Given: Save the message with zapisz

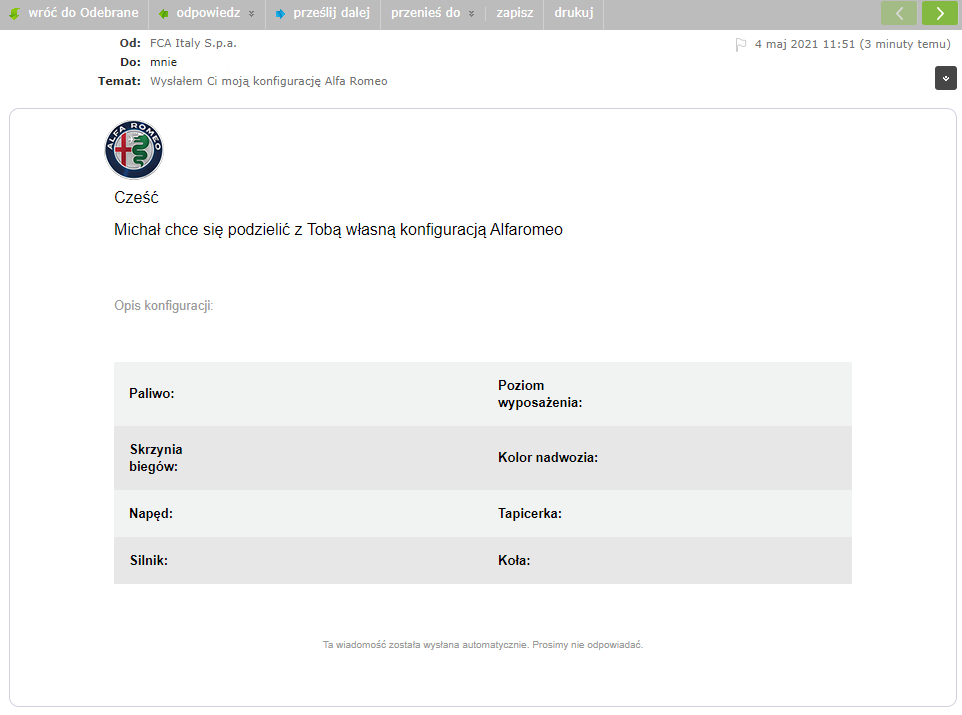Looking at the screenshot, I should click(515, 13).
